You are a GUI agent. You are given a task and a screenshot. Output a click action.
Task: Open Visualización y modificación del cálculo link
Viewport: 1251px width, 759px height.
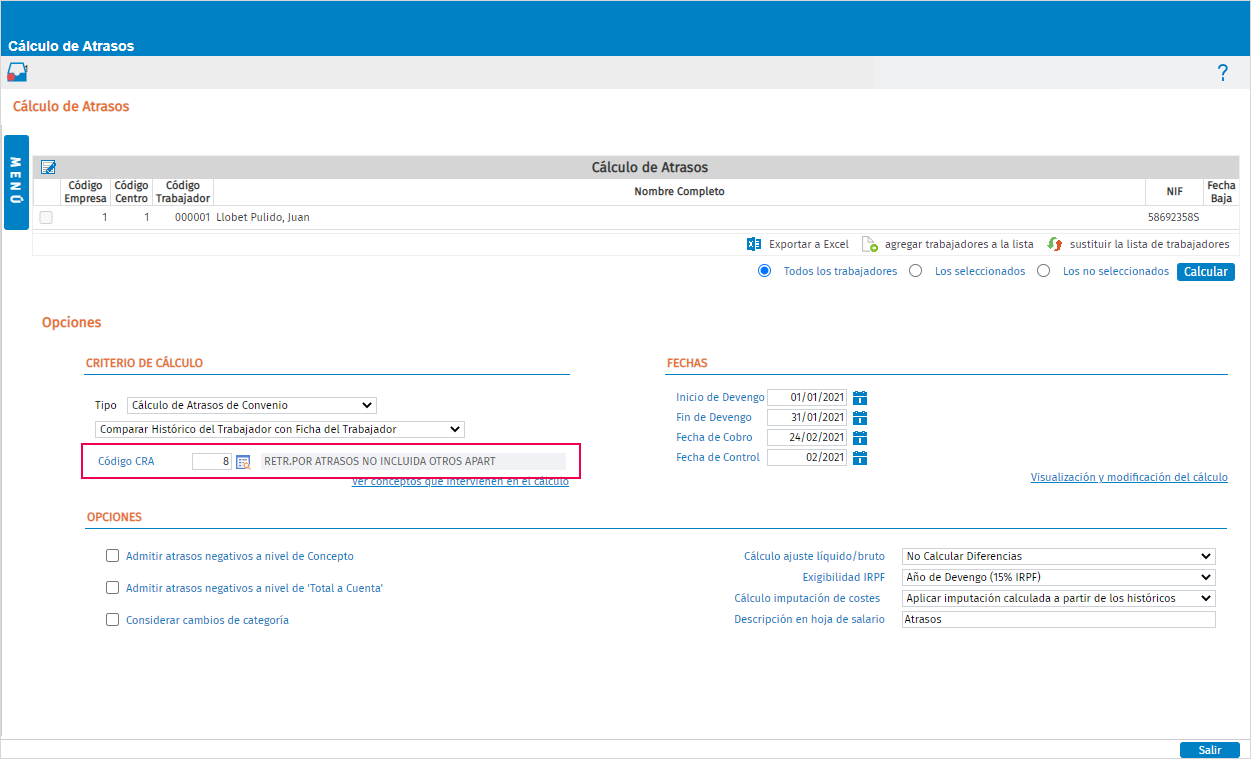pyautogui.click(x=1129, y=477)
